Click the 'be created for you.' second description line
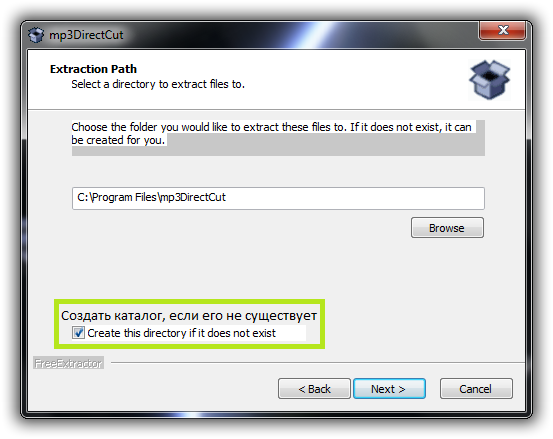This screenshot has height=439, width=553. [x=118, y=140]
